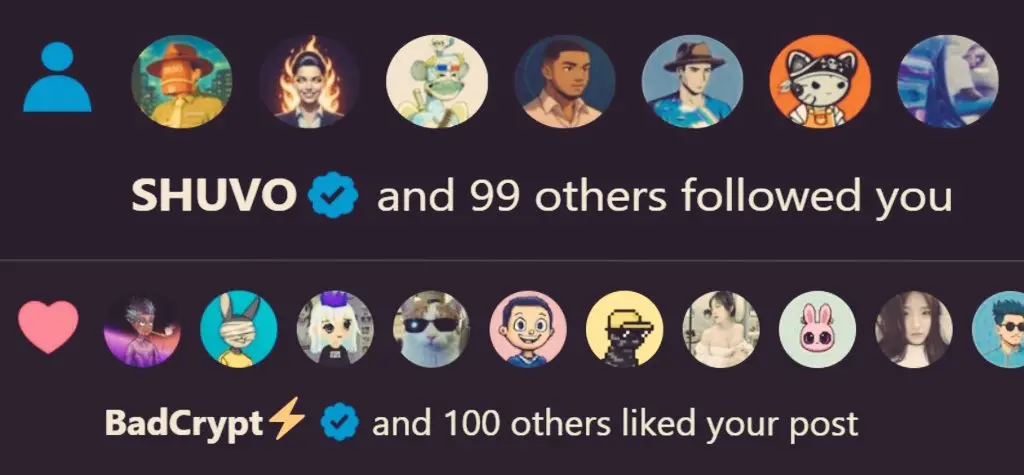This screenshot has width=1024, height=475.
Task: Click the monkey with 3D glasses avatar
Action: pos(437,81)
